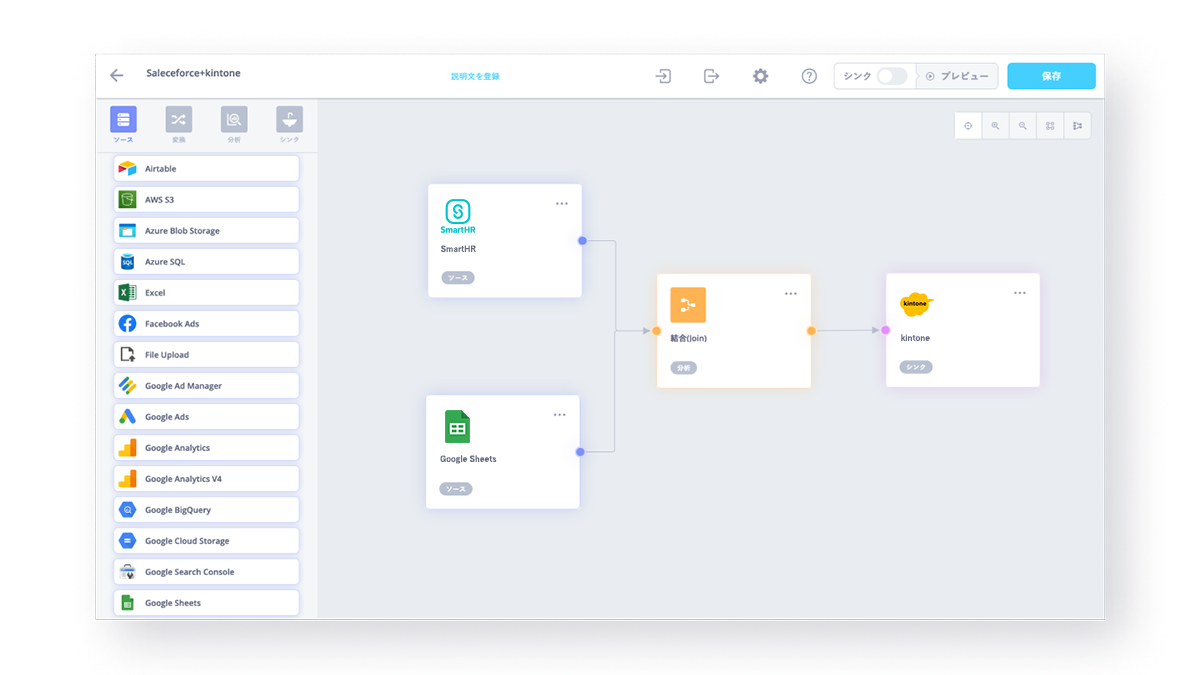Select Excel in the source list
Image resolution: width=1200 pixels, height=675 pixels.
(x=206, y=292)
